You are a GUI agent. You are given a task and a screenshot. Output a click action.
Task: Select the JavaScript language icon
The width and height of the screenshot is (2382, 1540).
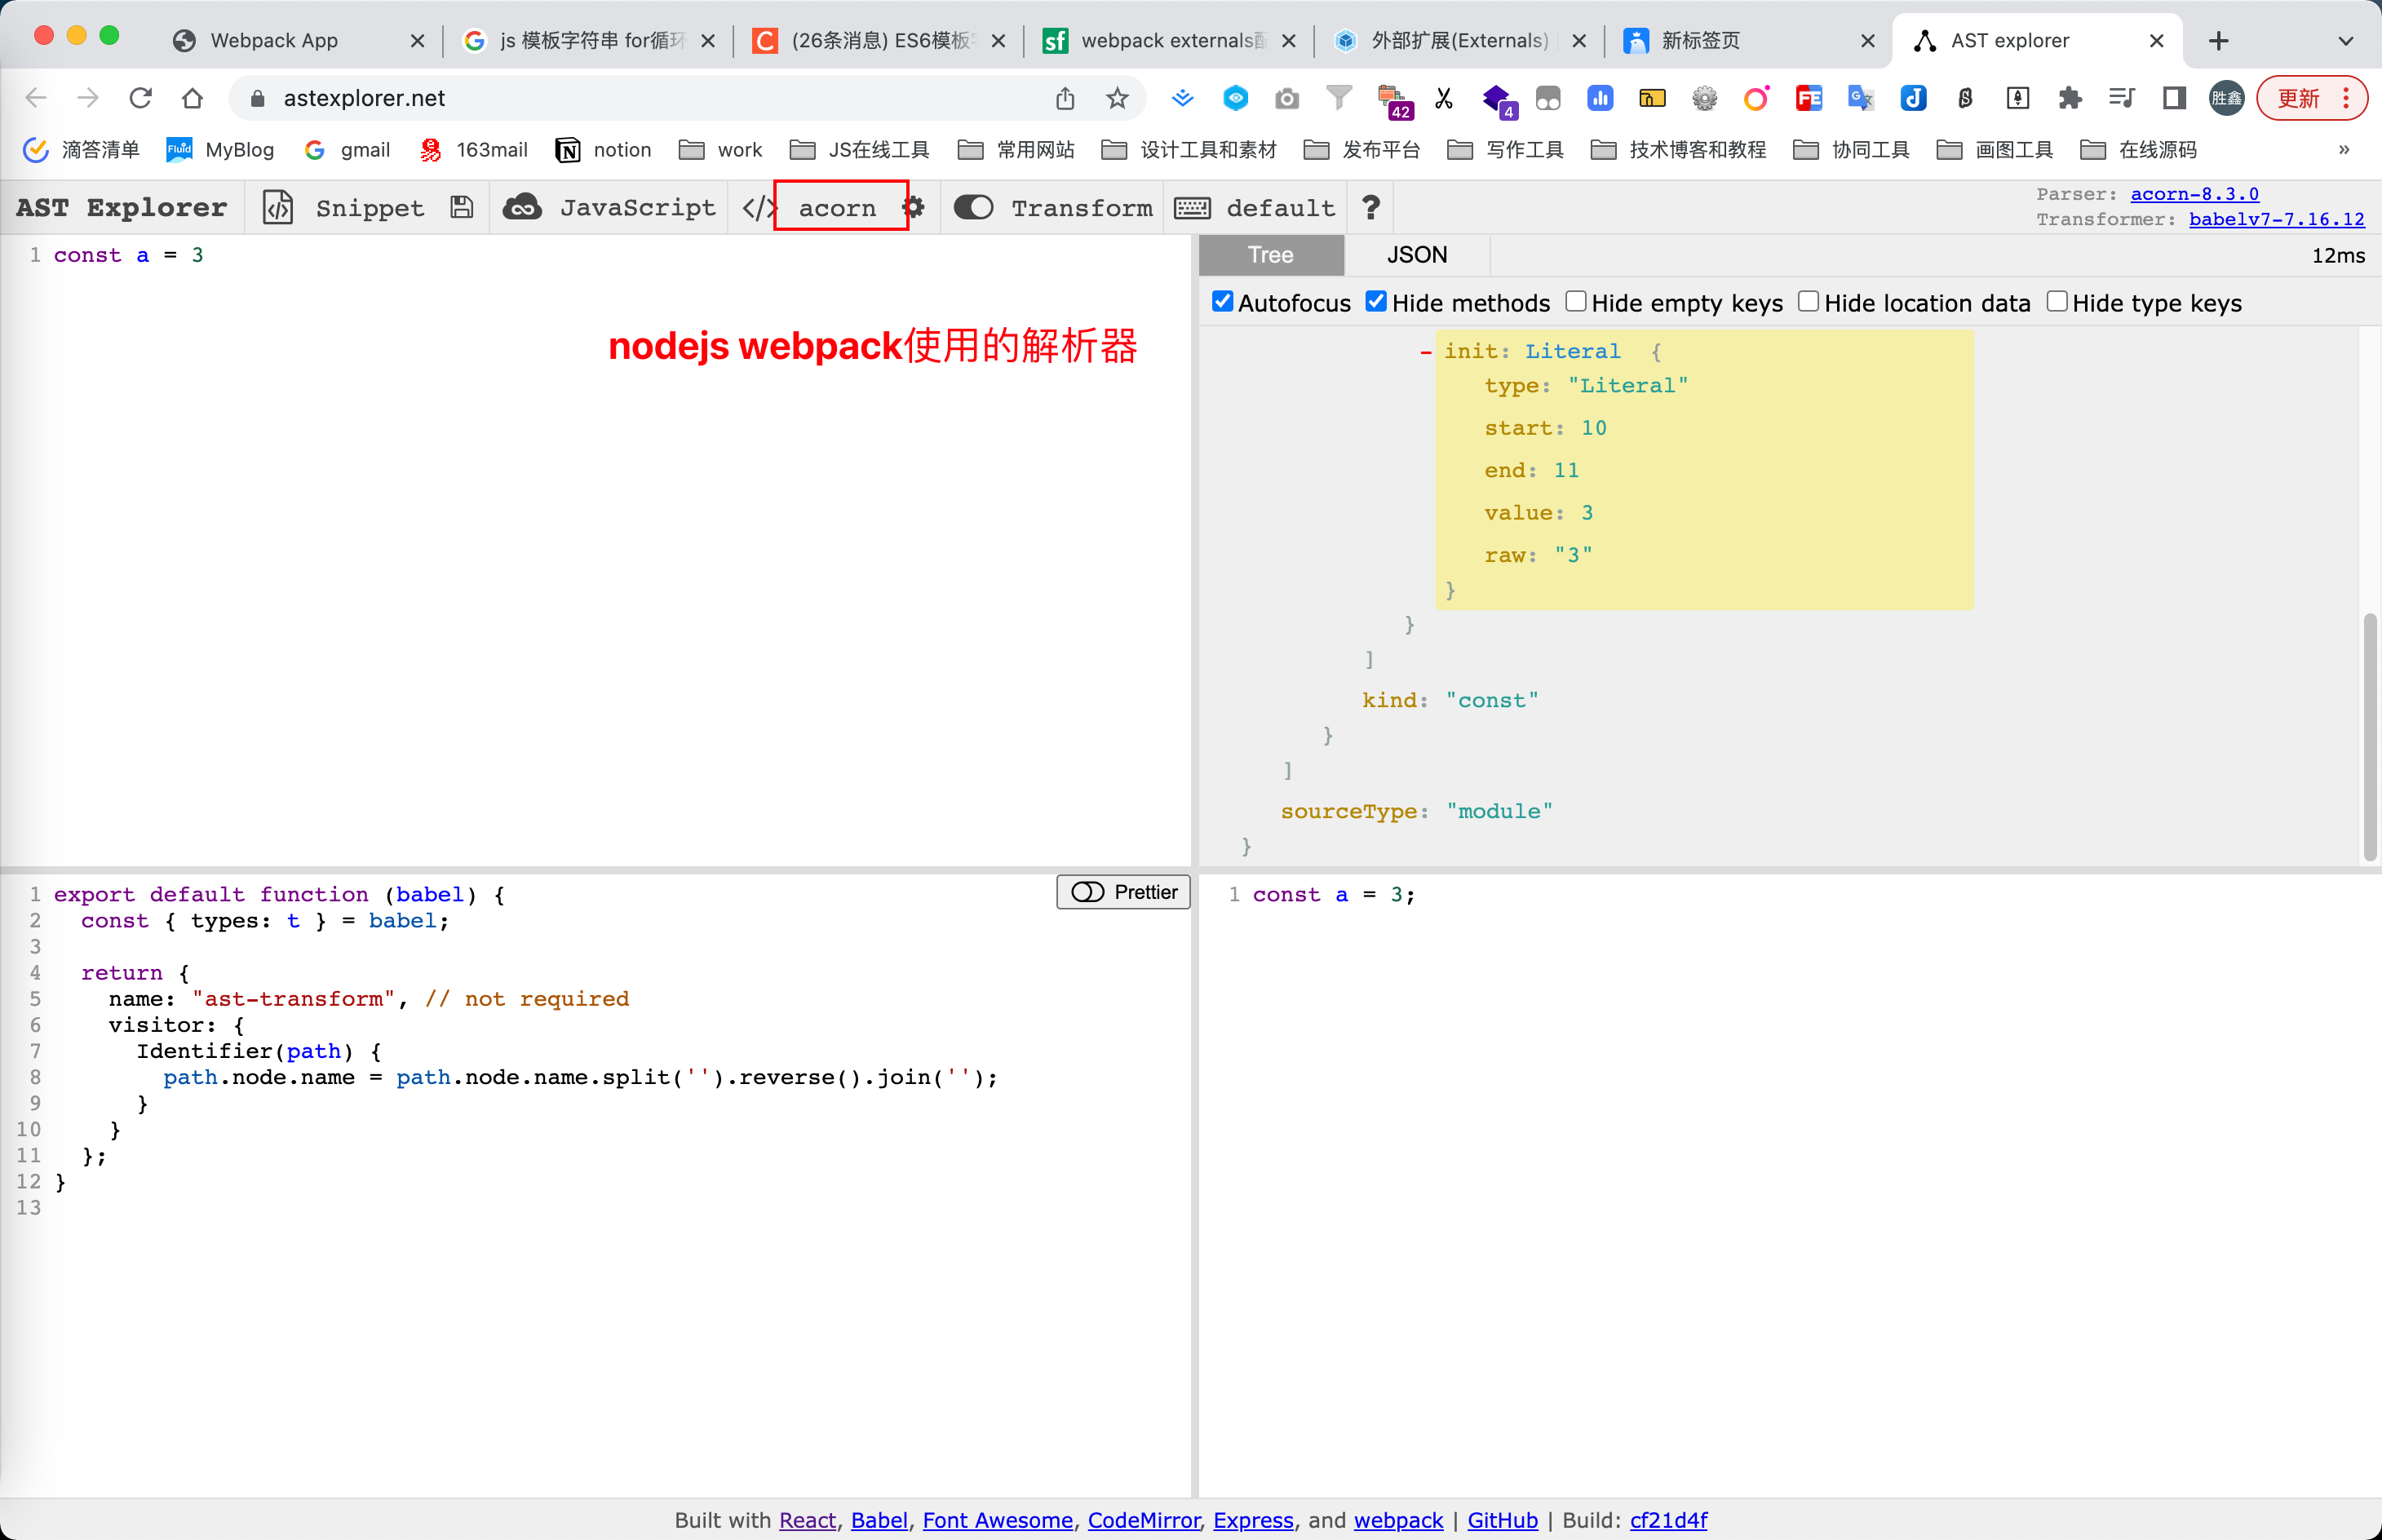tap(520, 206)
